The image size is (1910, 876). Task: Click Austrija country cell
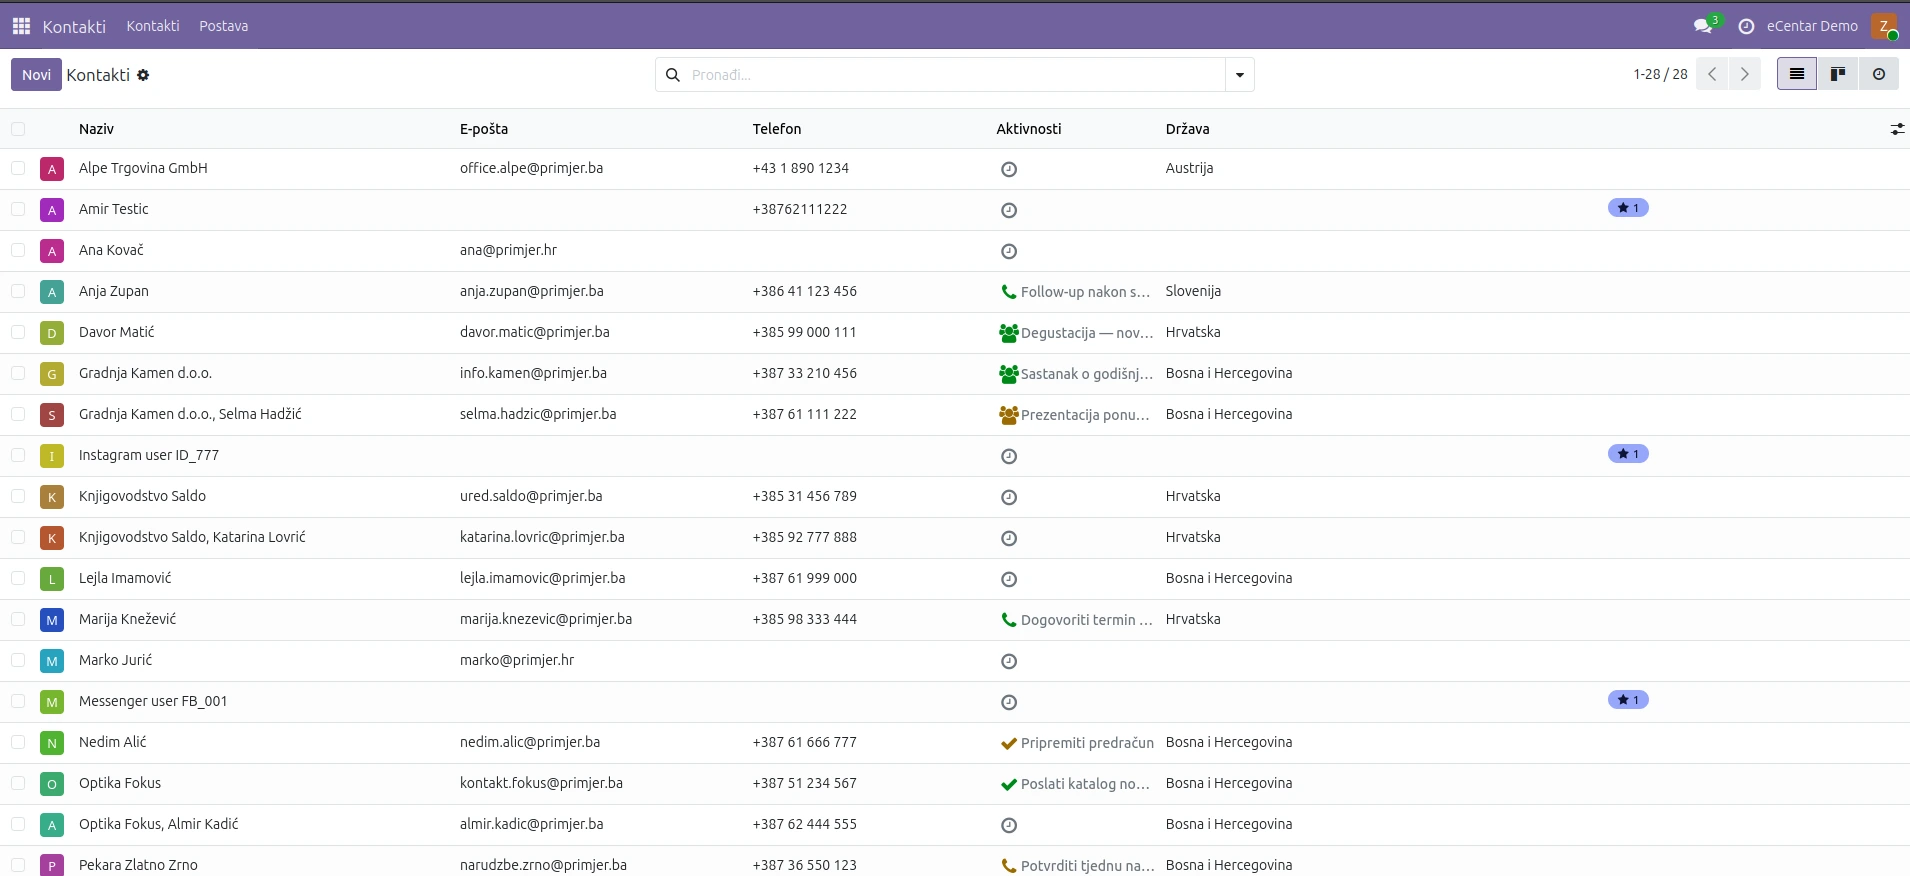(1189, 168)
